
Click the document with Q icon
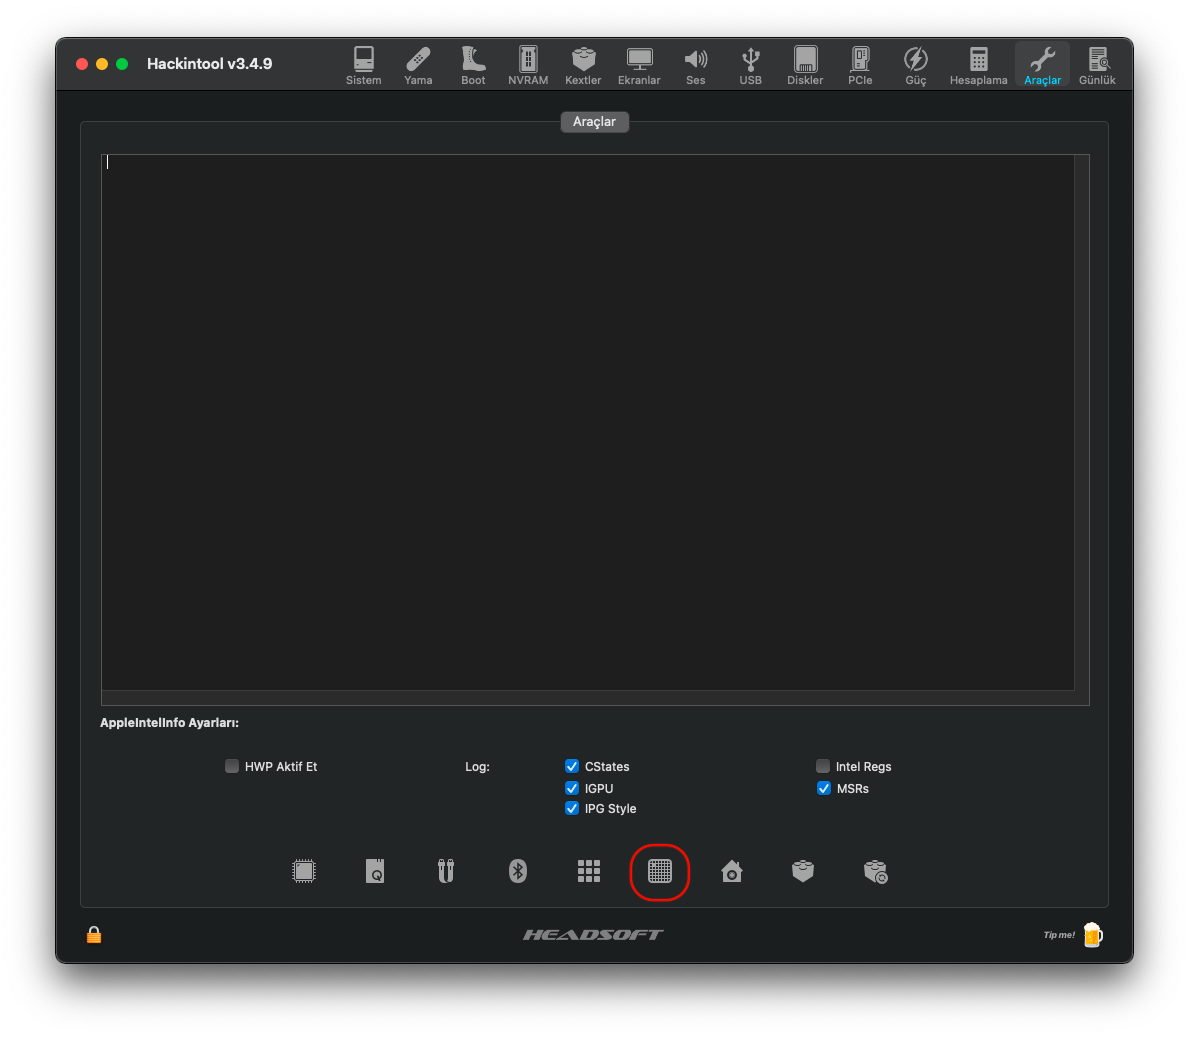(375, 871)
